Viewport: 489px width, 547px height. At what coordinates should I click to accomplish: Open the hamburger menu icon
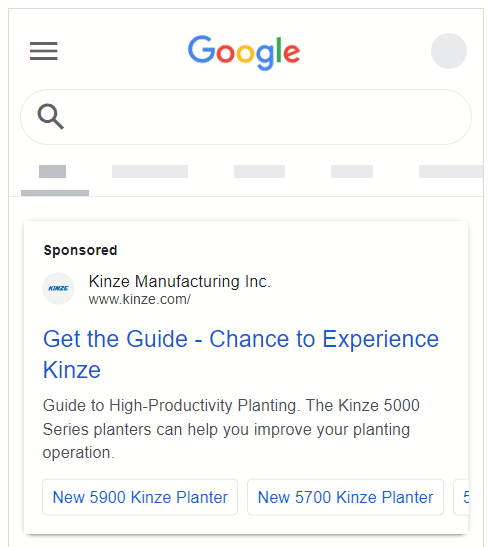coord(44,51)
